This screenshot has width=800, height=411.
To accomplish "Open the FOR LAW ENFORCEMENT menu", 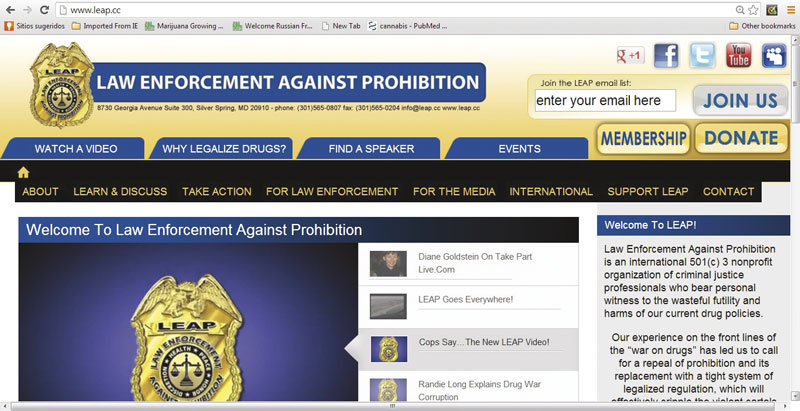I will tap(332, 192).
